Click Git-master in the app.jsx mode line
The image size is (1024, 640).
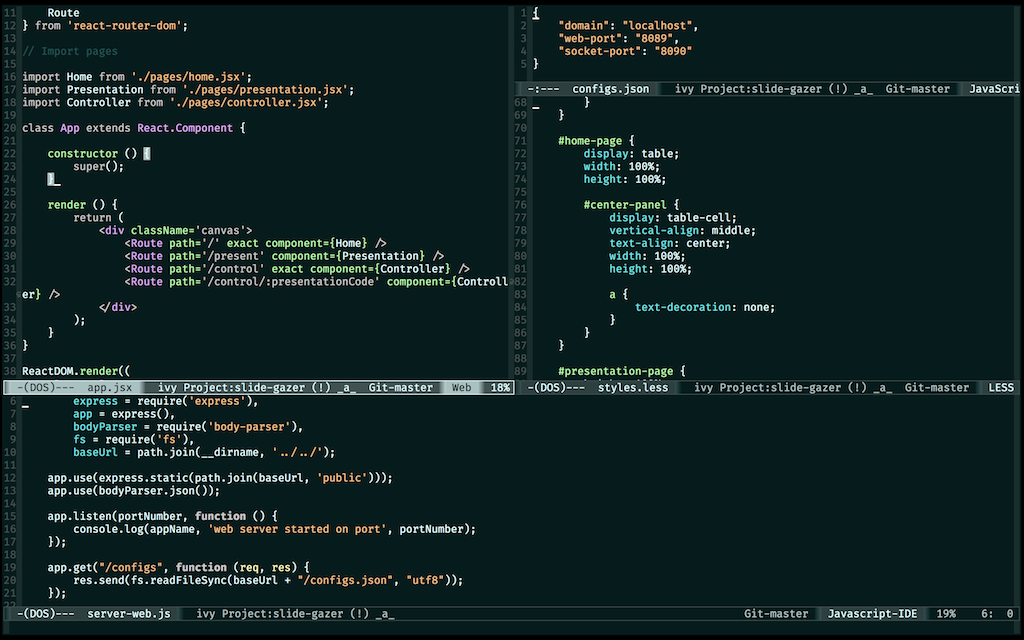click(x=400, y=387)
